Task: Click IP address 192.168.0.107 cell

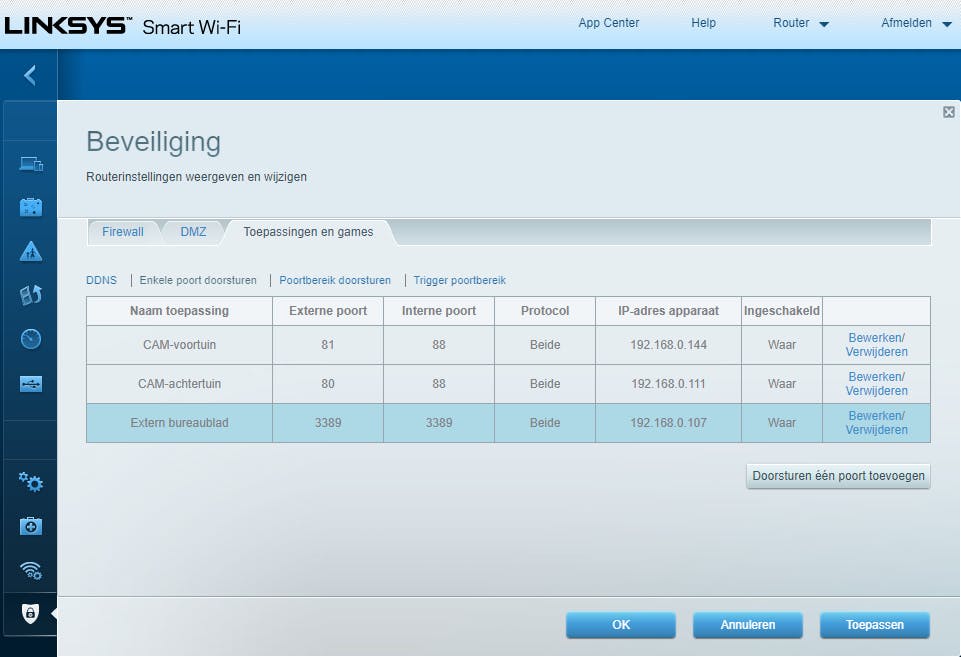Action: [x=668, y=423]
